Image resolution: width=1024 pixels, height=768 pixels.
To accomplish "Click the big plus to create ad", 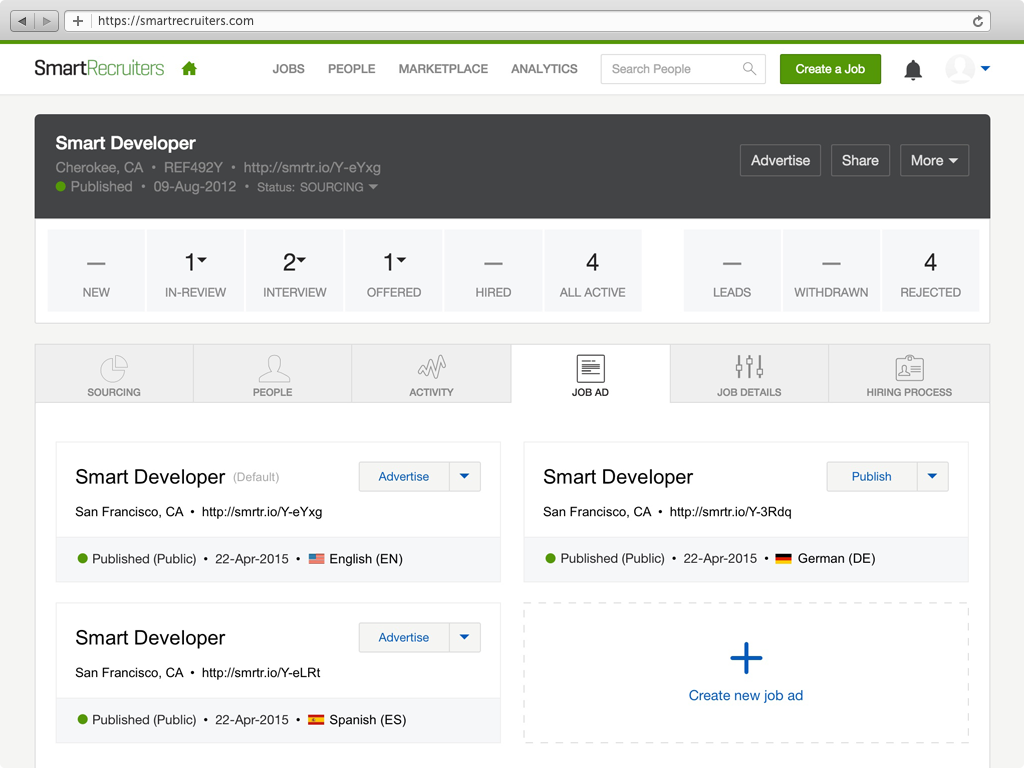I will (x=746, y=658).
